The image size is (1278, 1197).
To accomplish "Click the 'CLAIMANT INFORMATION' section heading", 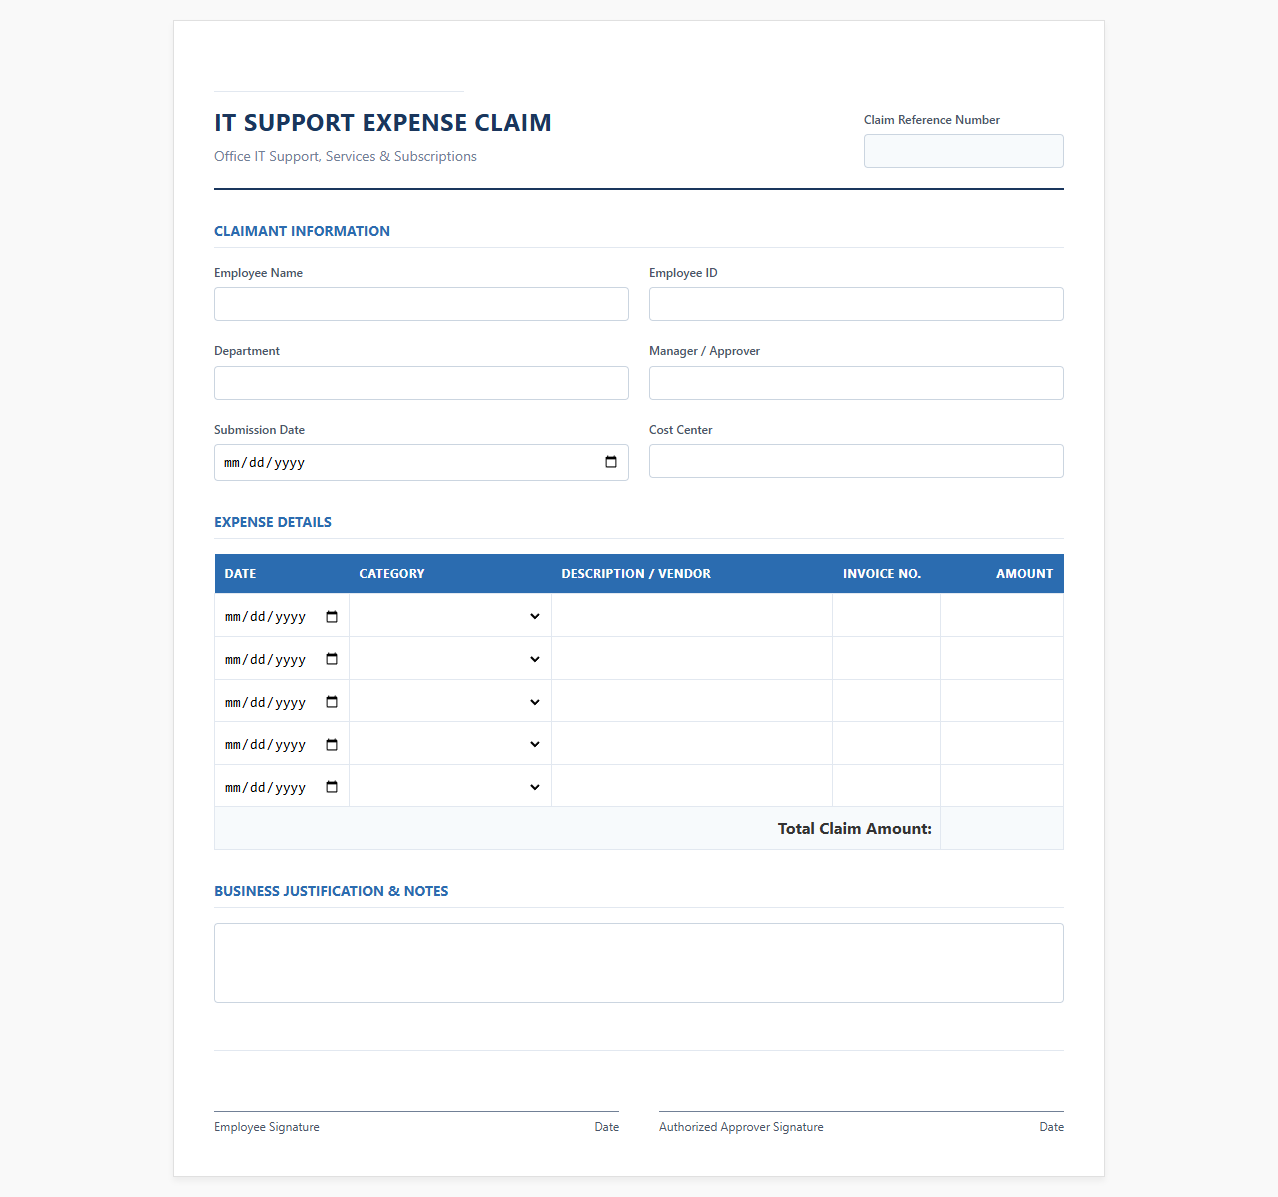I will pos(302,231).
